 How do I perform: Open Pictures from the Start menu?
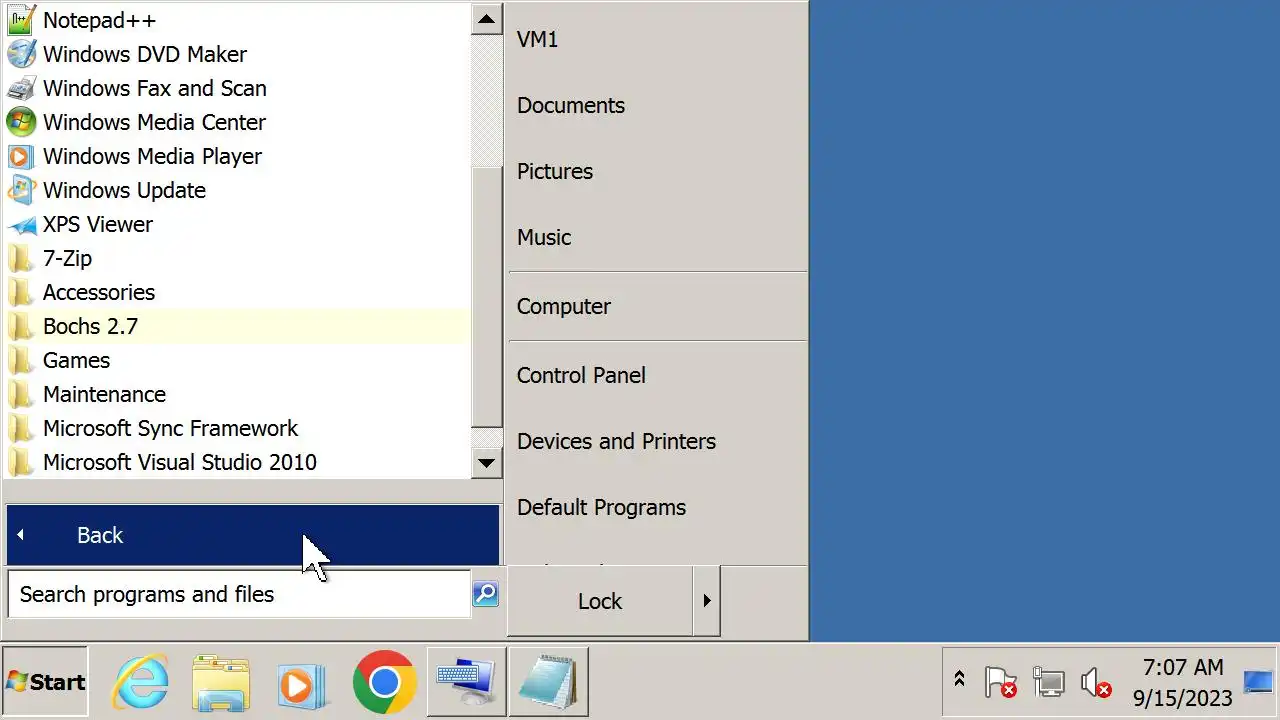point(657,171)
